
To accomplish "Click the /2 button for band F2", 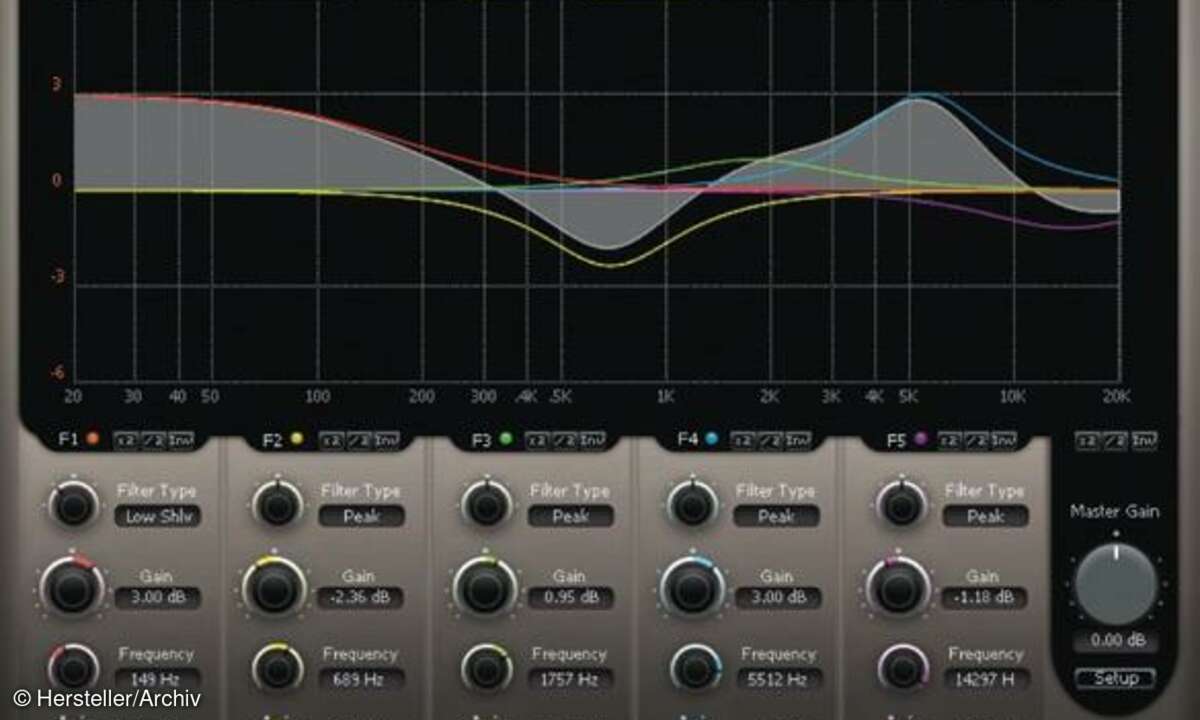I will (x=358, y=440).
